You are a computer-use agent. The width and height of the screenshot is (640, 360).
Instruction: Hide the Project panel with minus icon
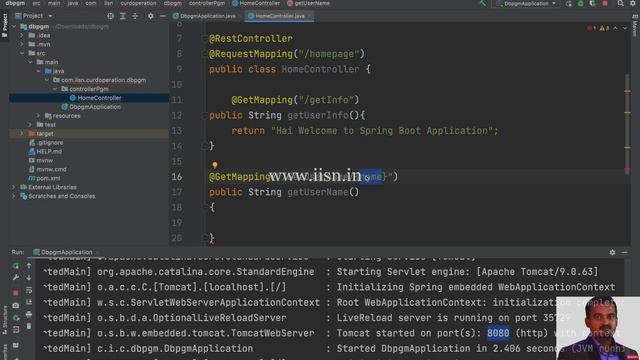162,16
